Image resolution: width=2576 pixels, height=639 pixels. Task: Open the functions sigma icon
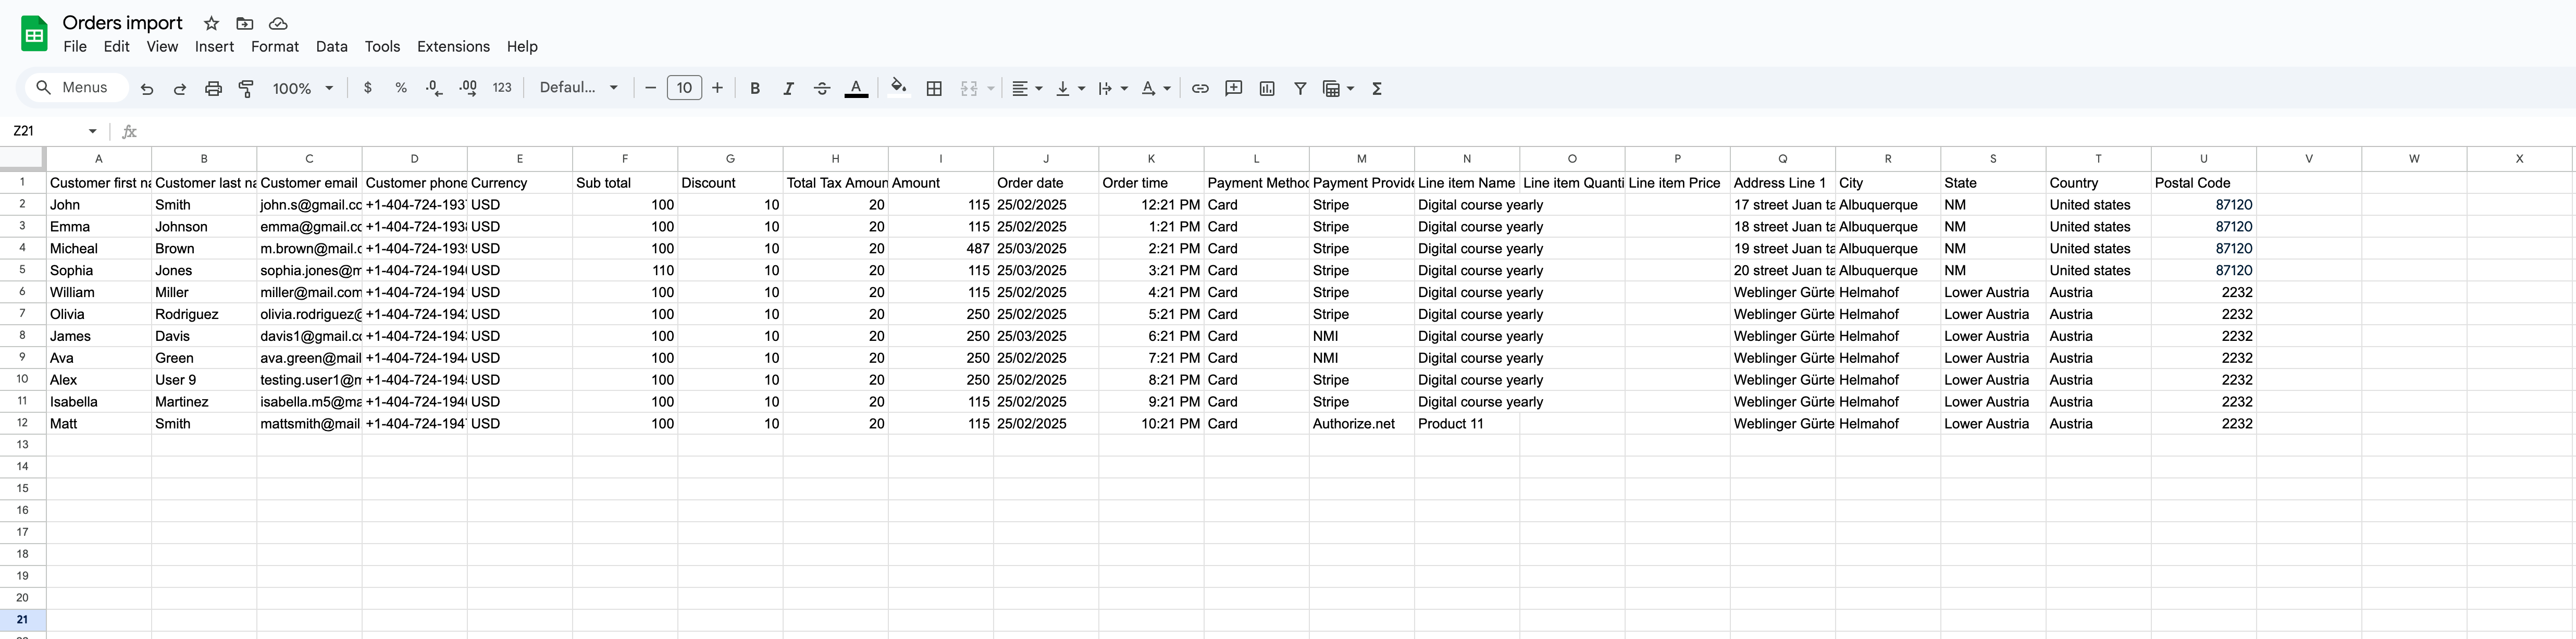pyautogui.click(x=1377, y=88)
